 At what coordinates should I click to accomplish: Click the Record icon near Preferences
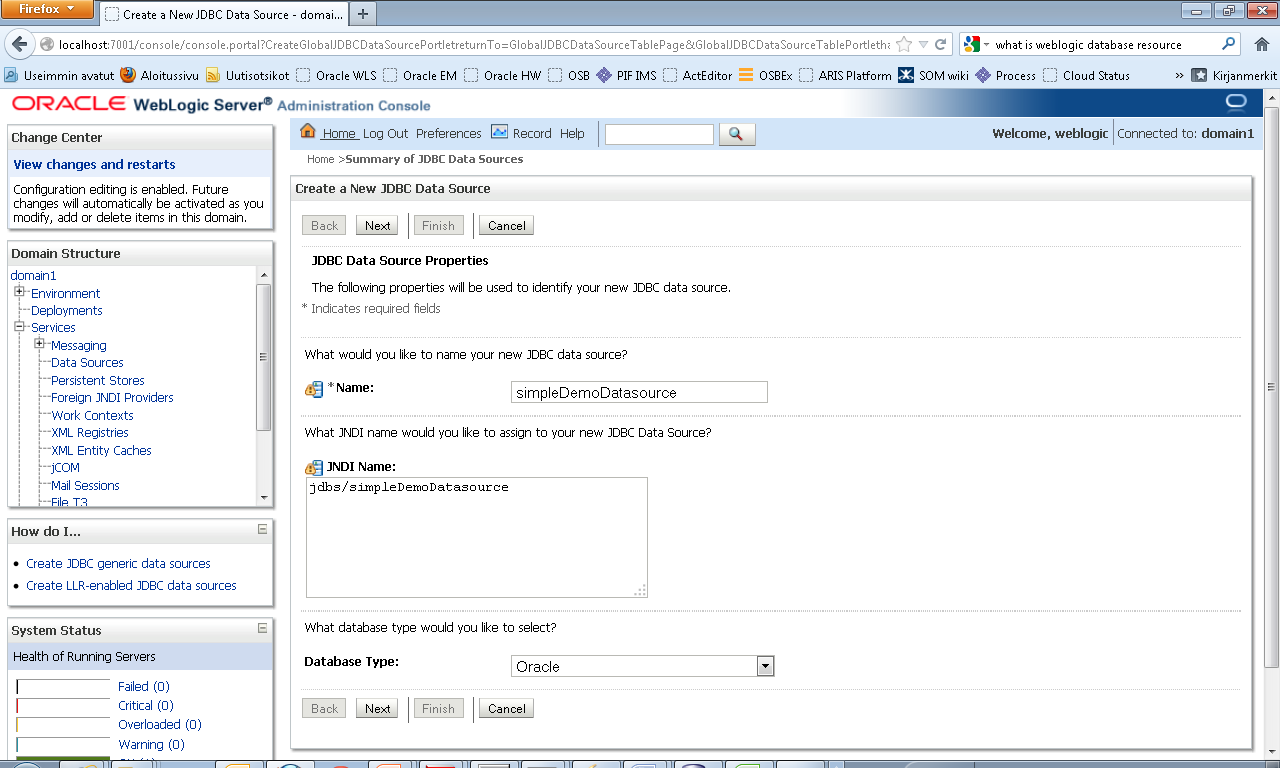500,133
